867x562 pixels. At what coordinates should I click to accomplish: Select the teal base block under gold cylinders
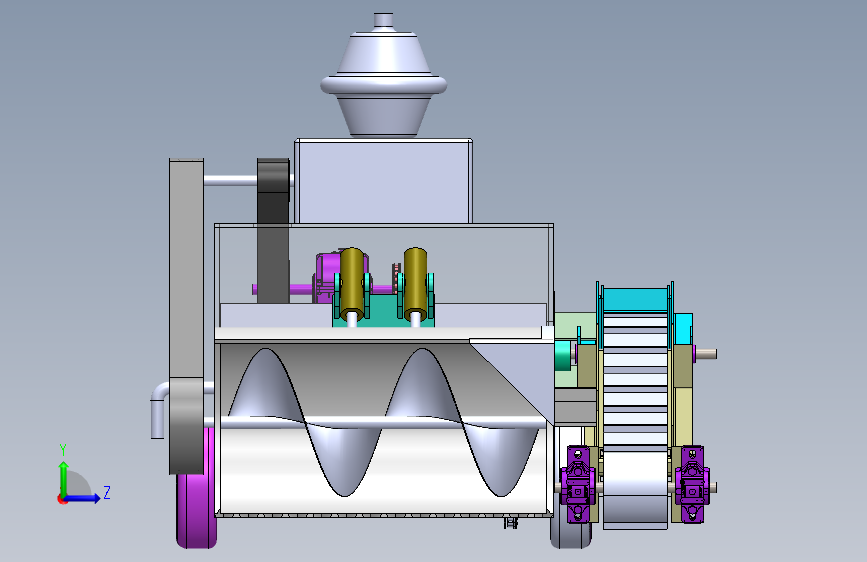click(x=383, y=311)
